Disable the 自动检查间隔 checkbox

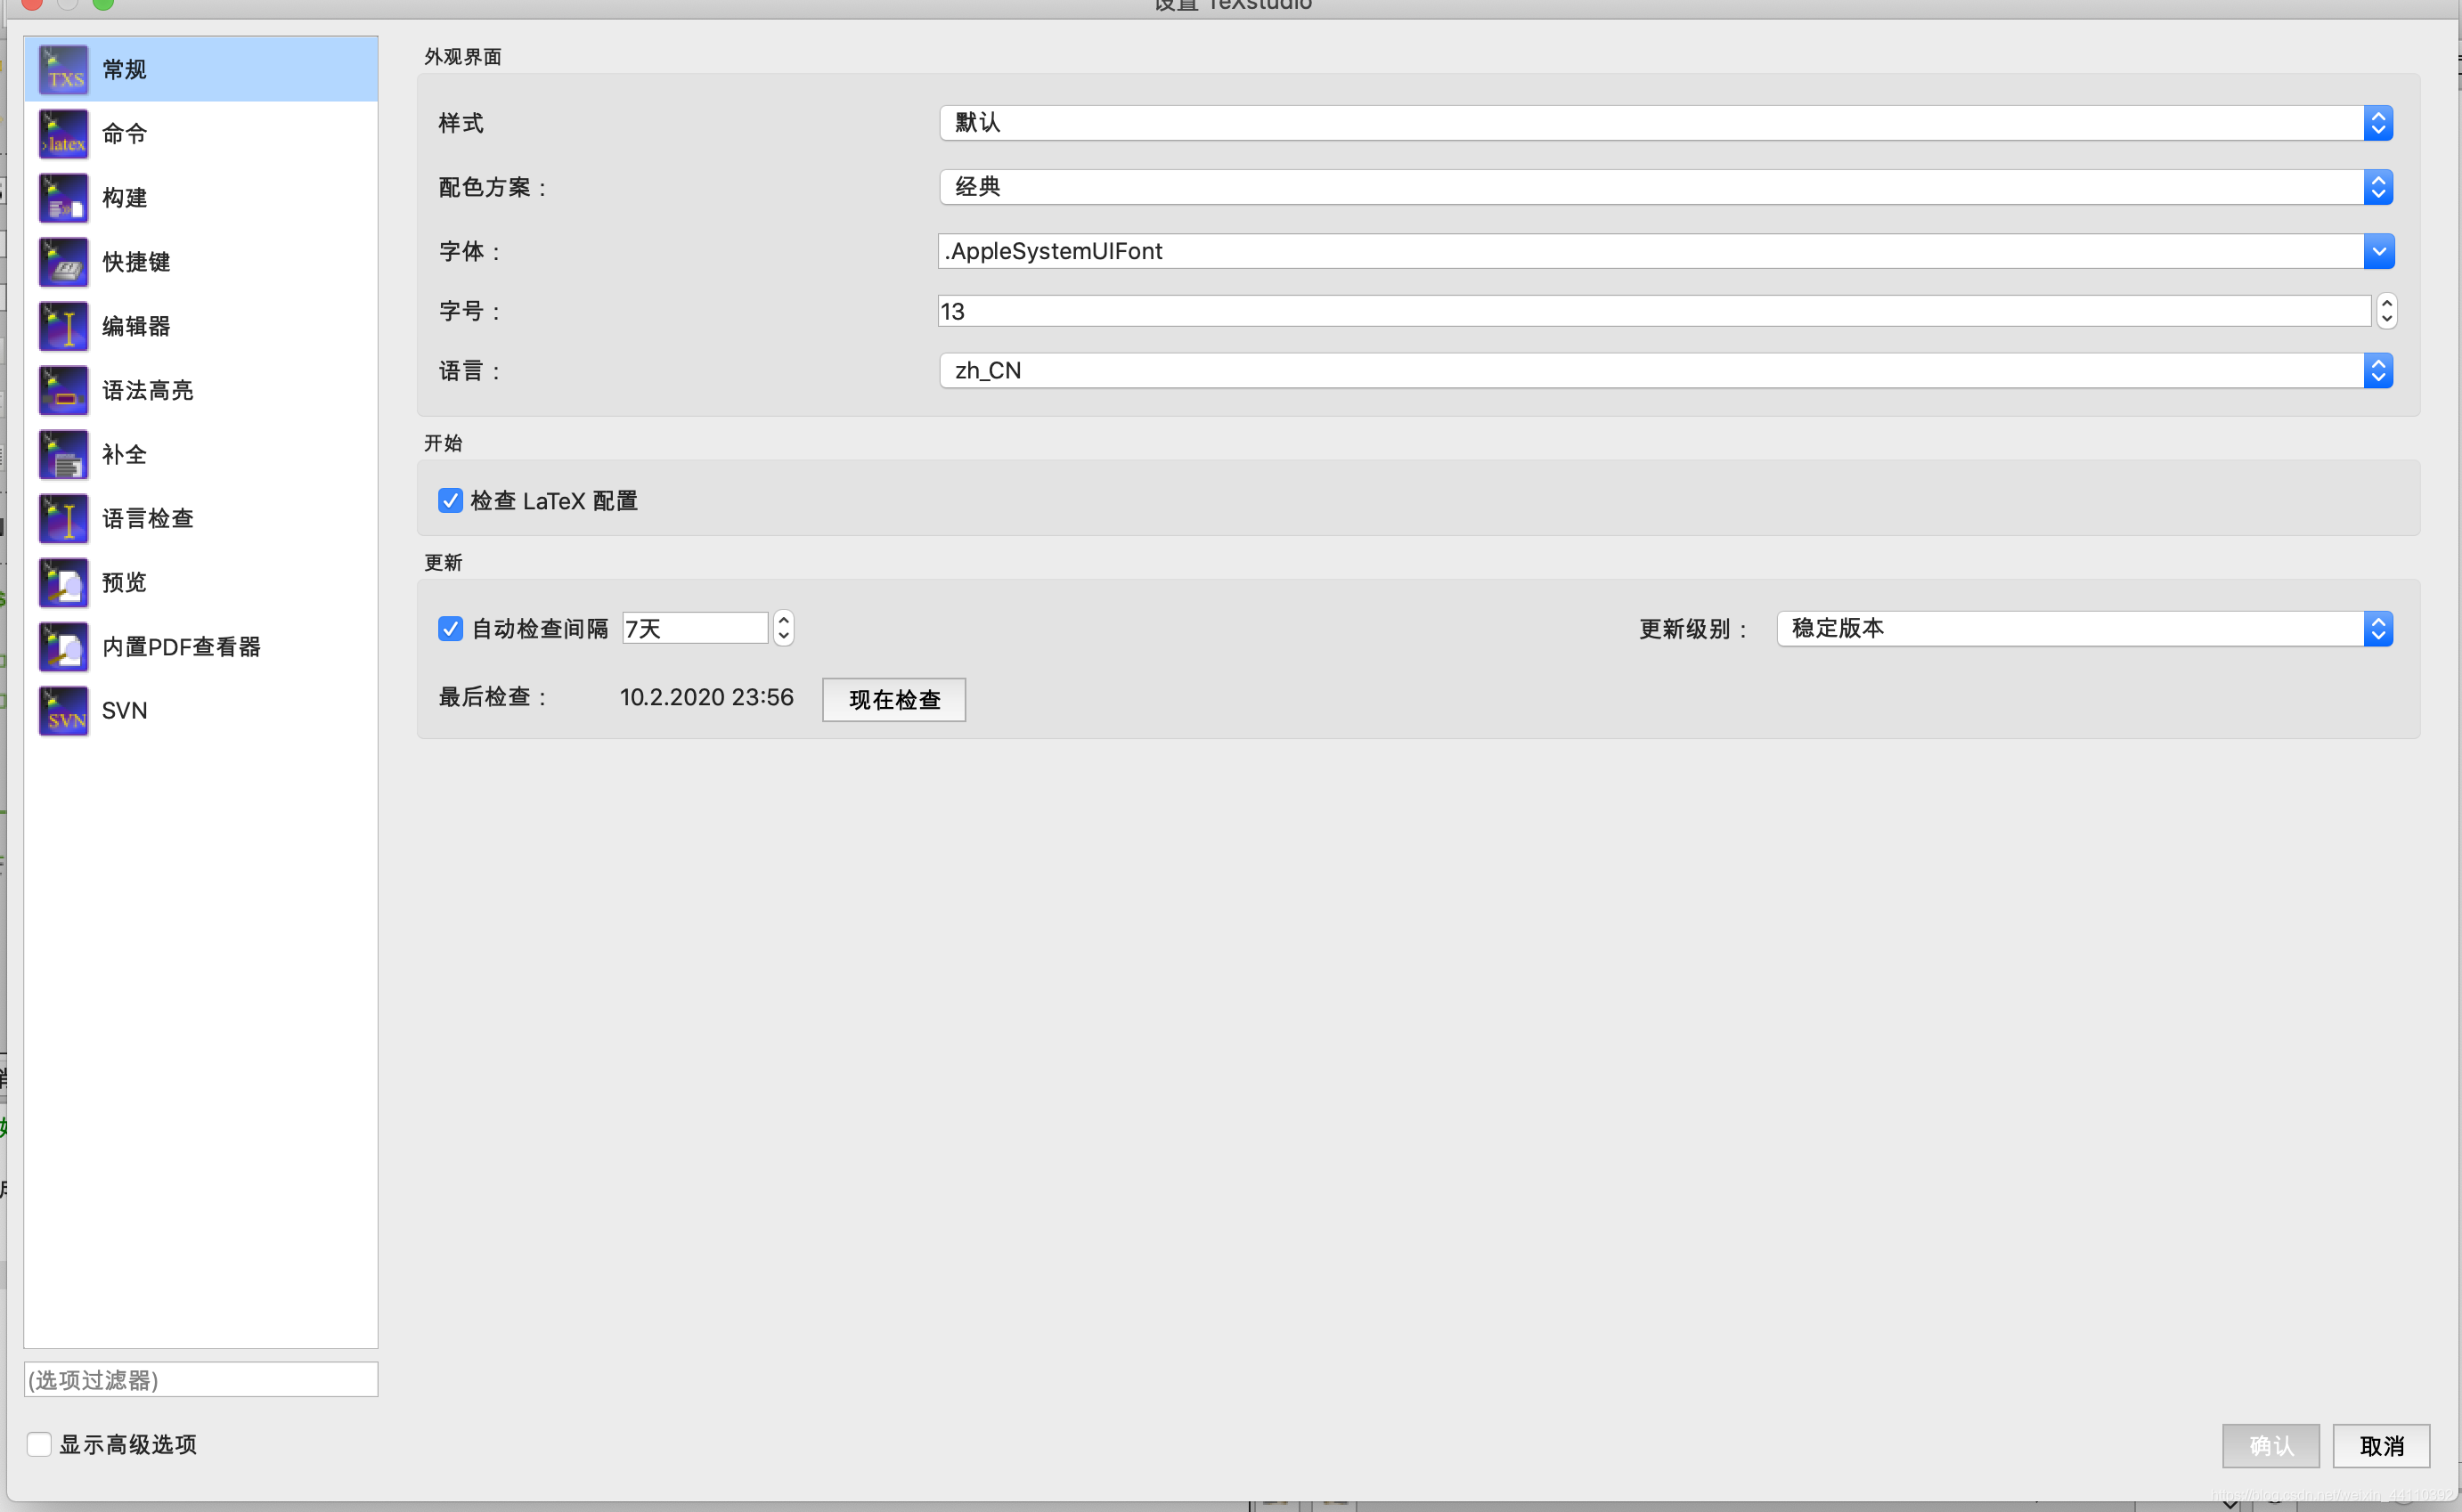[x=450, y=628]
